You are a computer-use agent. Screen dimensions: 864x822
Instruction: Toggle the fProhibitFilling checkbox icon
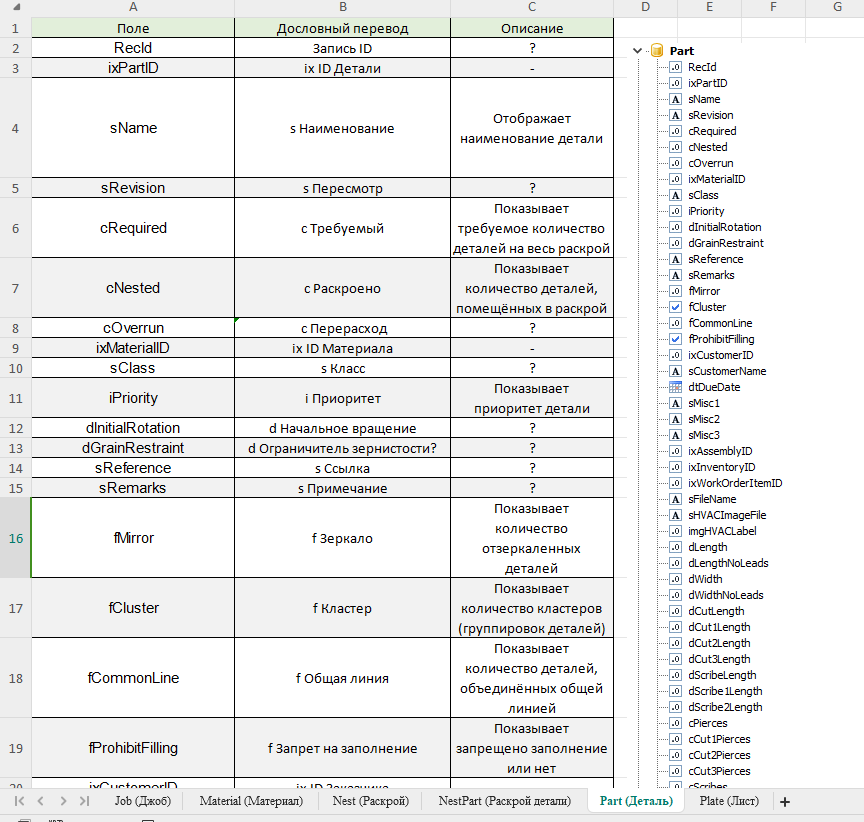(x=676, y=339)
